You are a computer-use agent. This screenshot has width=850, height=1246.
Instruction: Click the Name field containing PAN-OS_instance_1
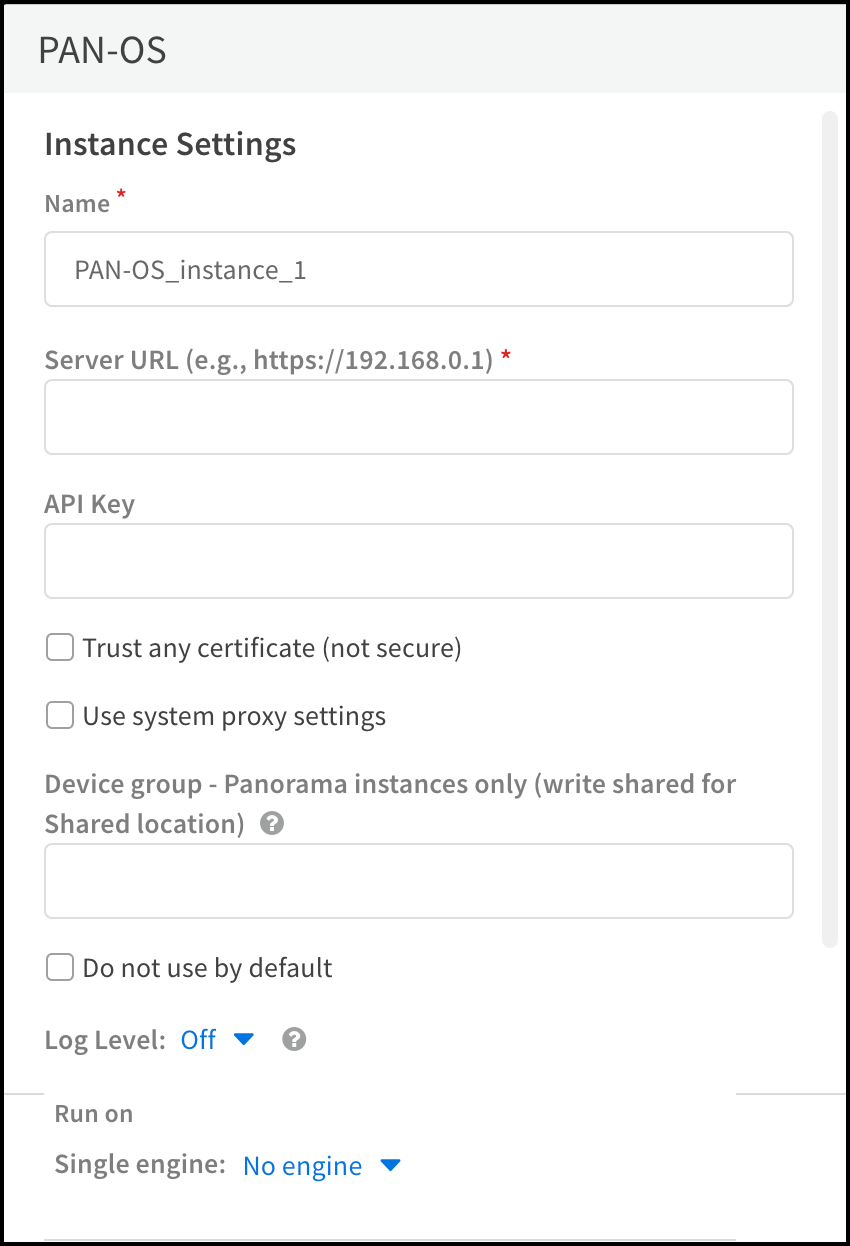(x=419, y=270)
